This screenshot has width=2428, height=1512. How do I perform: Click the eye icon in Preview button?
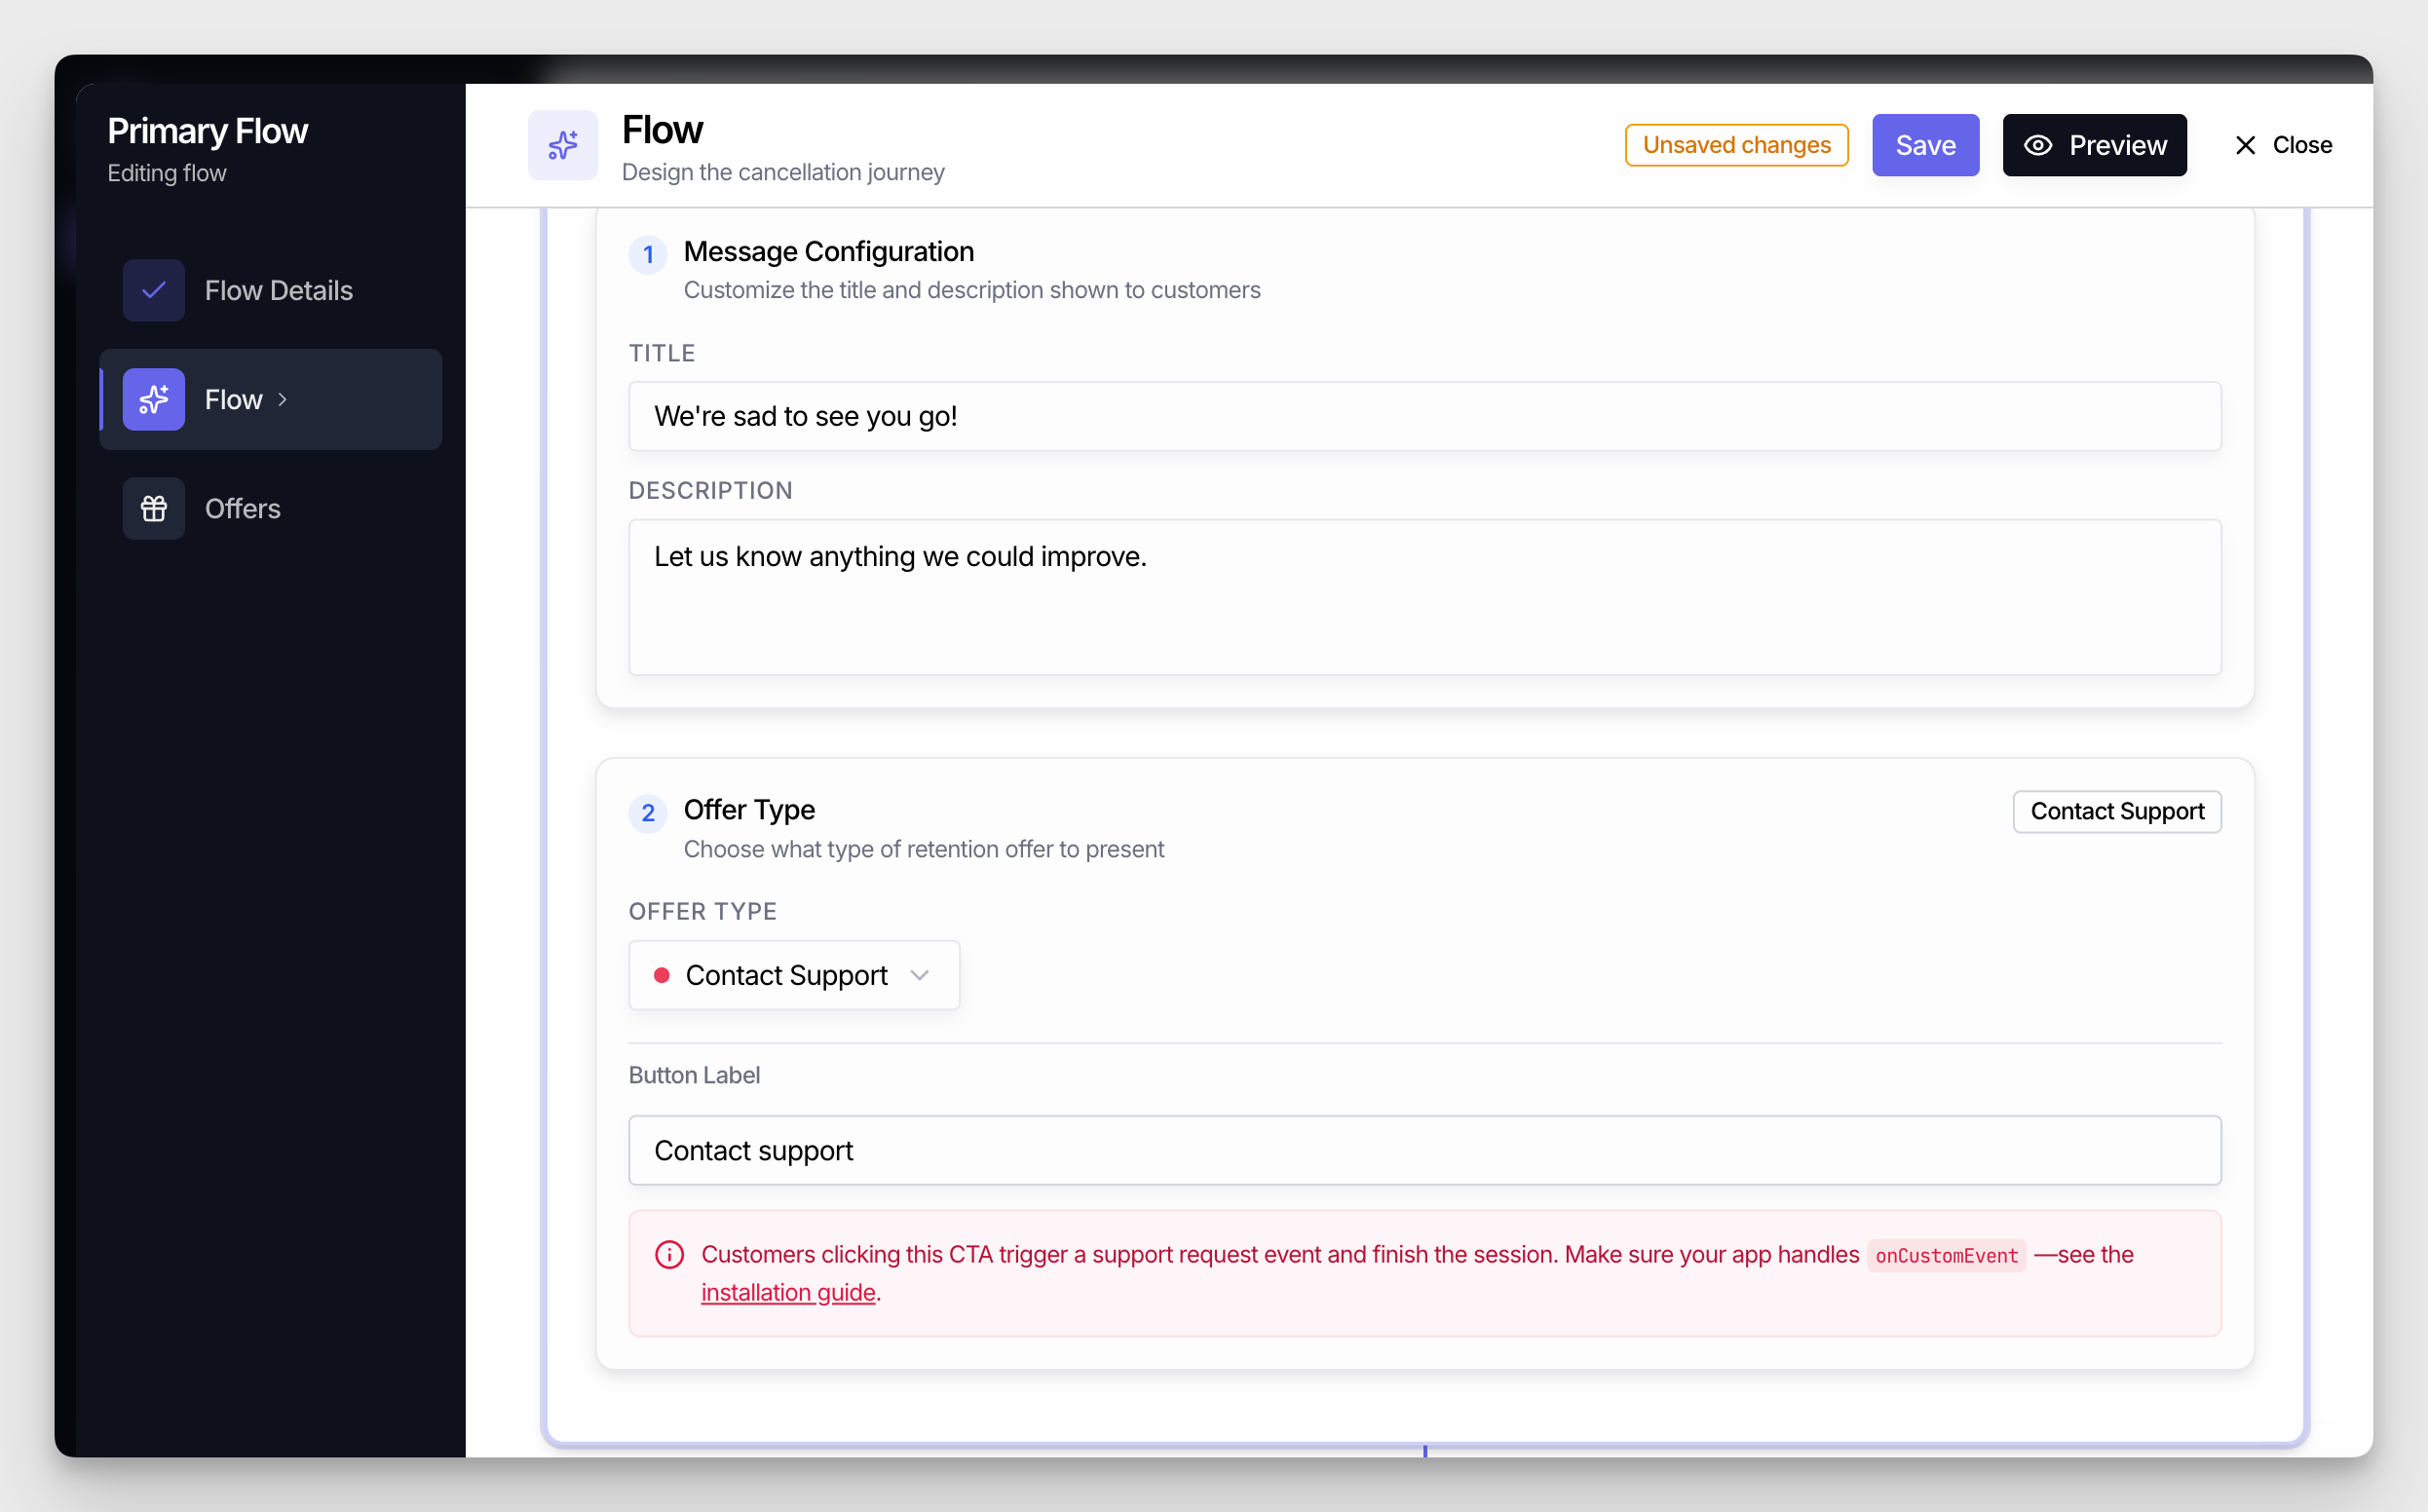pos(2037,145)
